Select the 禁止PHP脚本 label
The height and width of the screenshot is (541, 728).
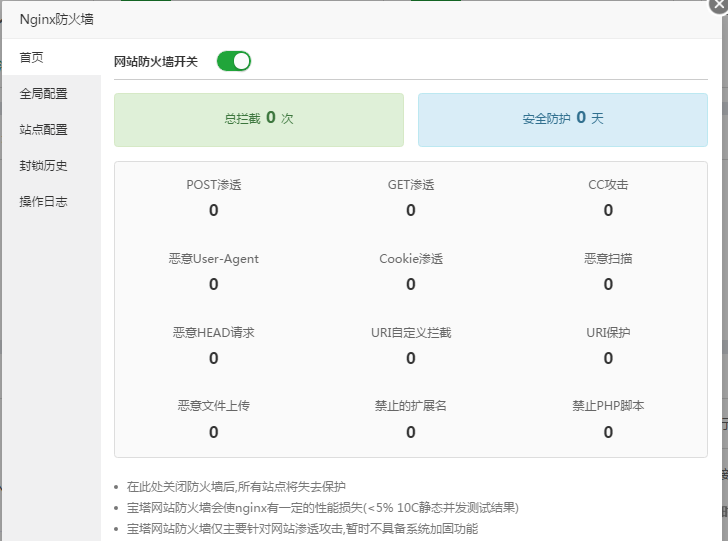tap(608, 406)
